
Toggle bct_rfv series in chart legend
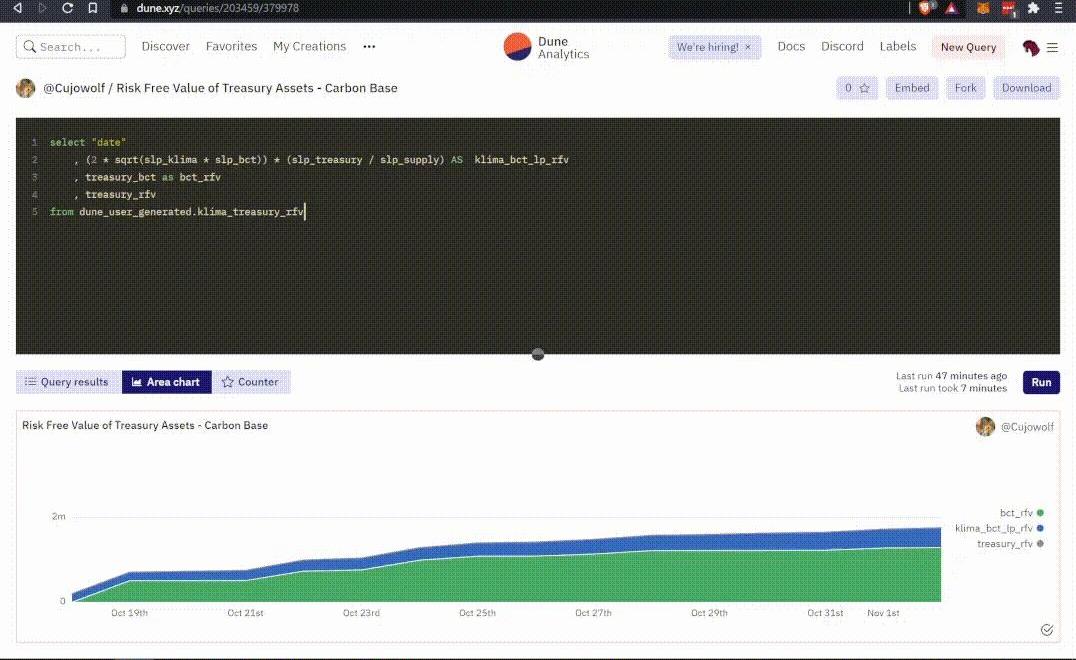click(1016, 513)
